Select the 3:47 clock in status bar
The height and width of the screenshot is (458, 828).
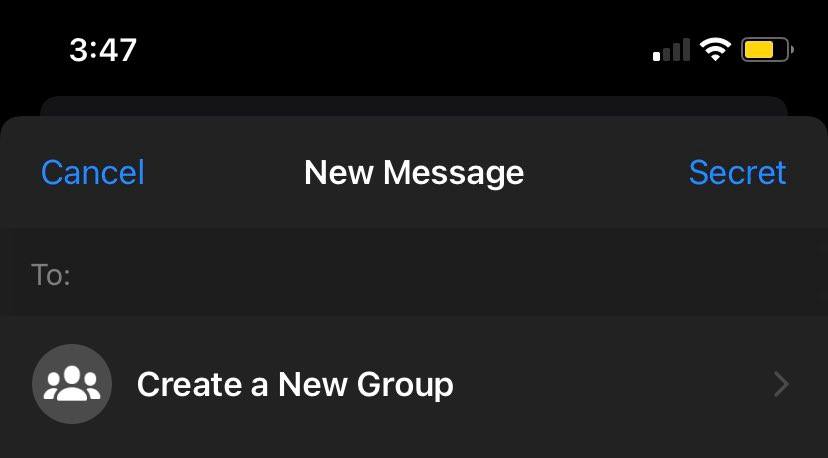click(103, 50)
